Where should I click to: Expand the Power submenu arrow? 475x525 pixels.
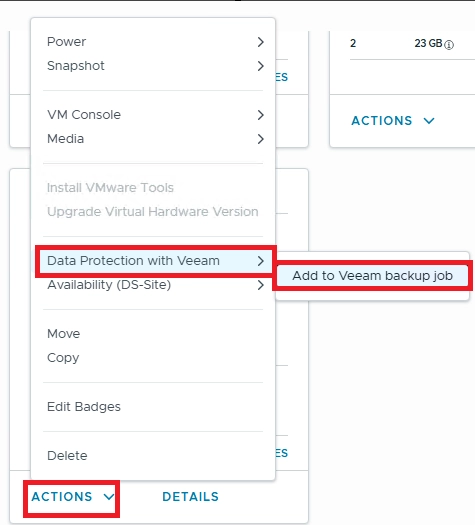(x=260, y=42)
